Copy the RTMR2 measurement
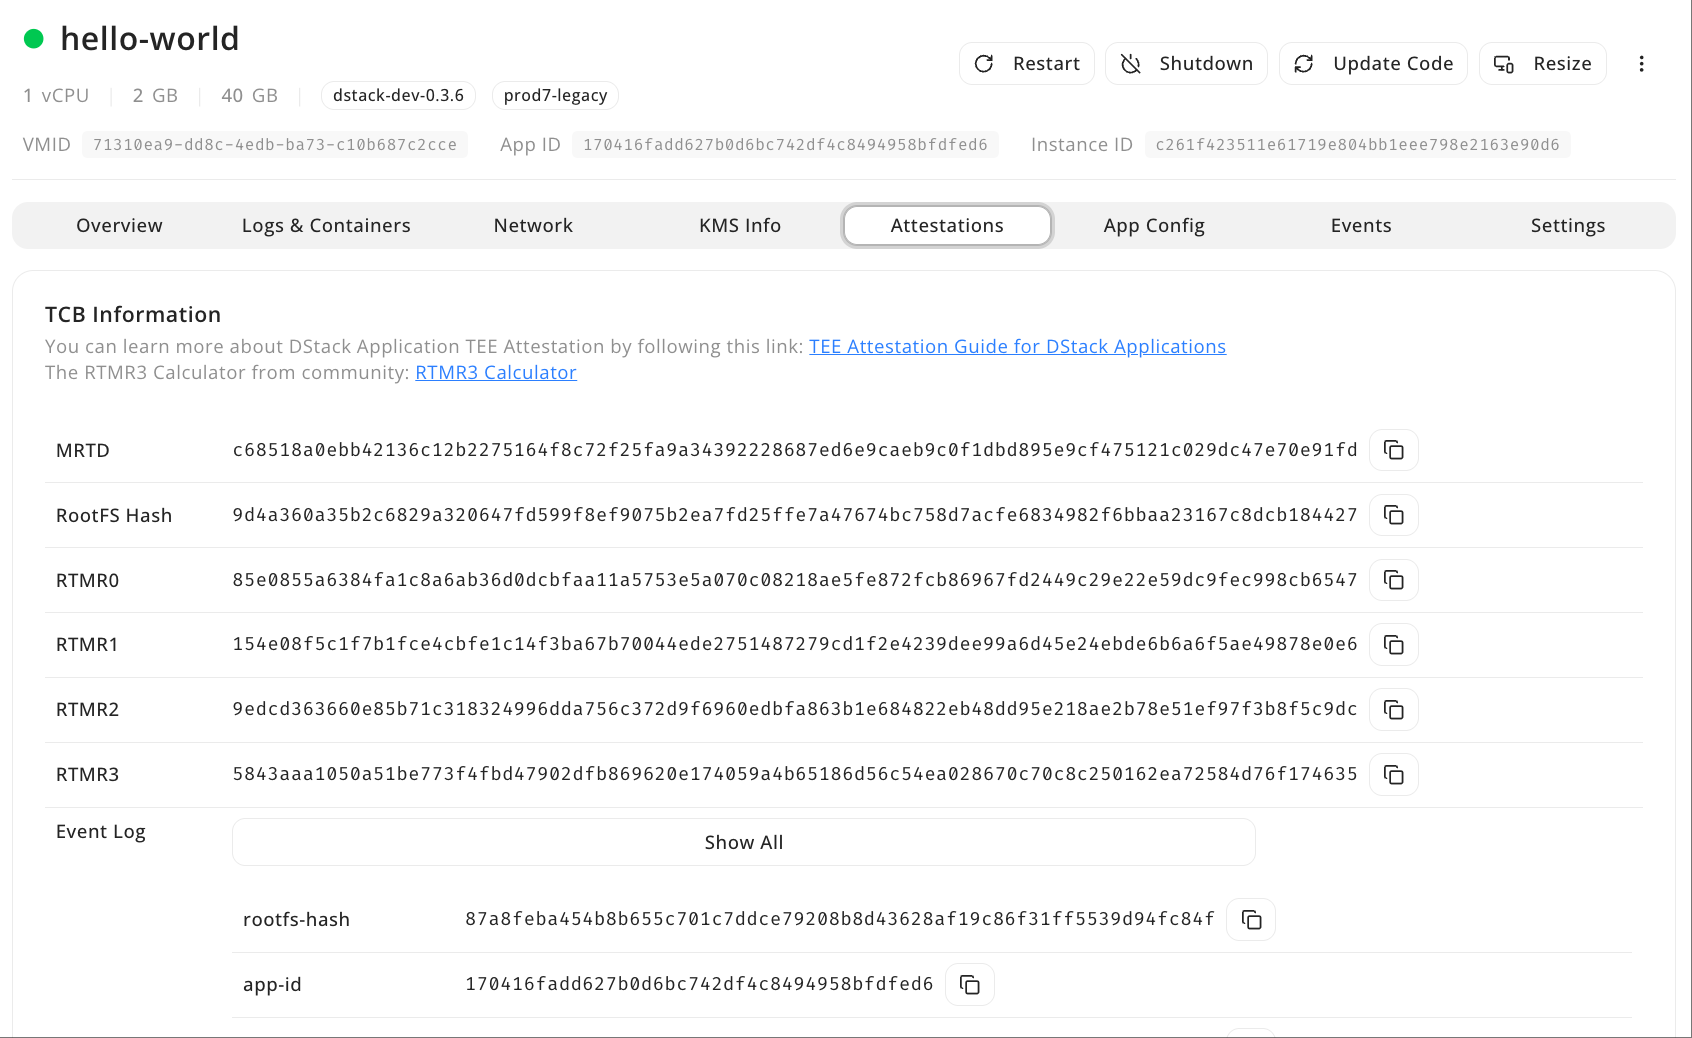This screenshot has width=1692, height=1038. [x=1393, y=709]
